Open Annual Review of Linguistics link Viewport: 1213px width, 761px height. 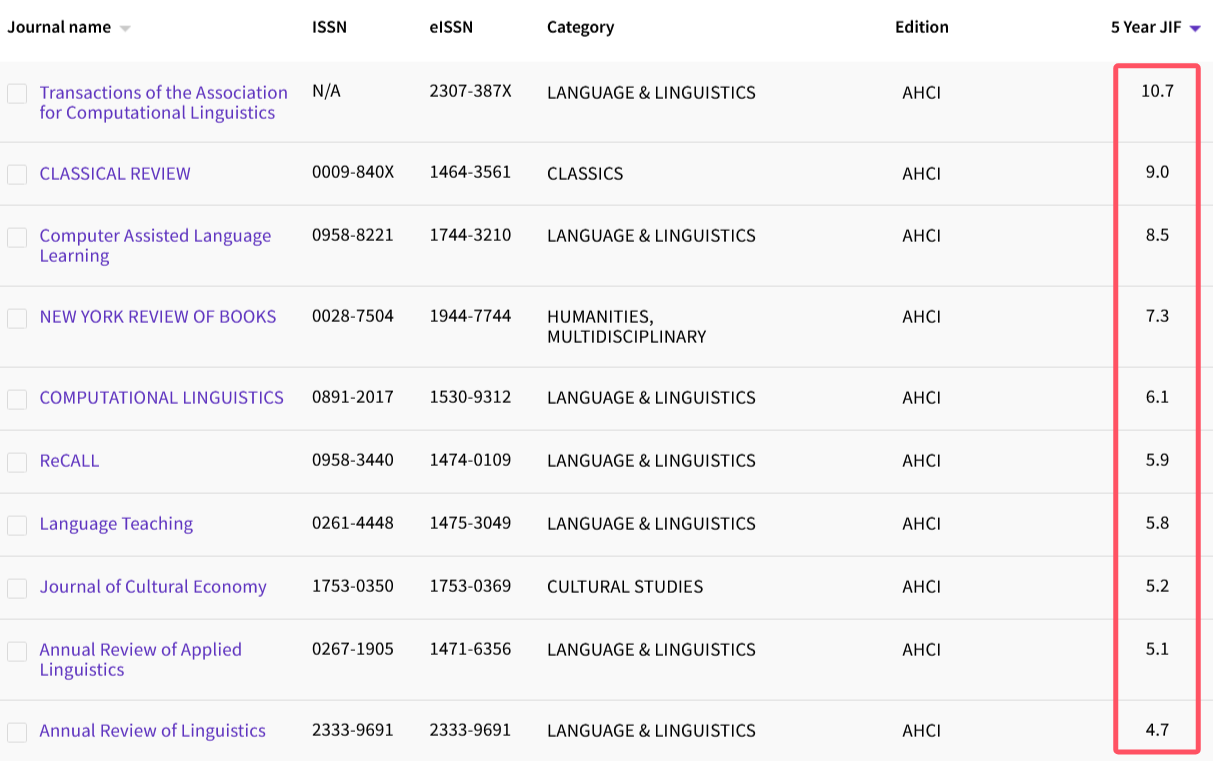(152, 731)
